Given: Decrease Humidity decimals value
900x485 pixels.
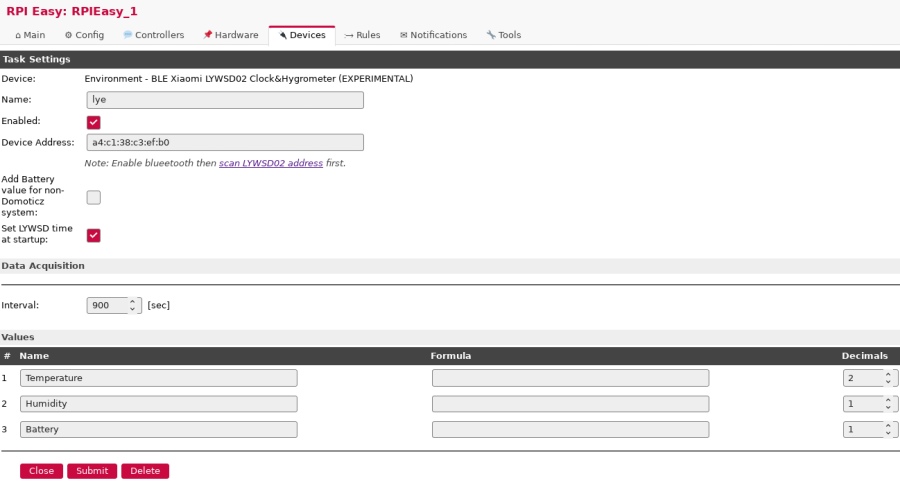Looking at the screenshot, I should tap(886, 408).
